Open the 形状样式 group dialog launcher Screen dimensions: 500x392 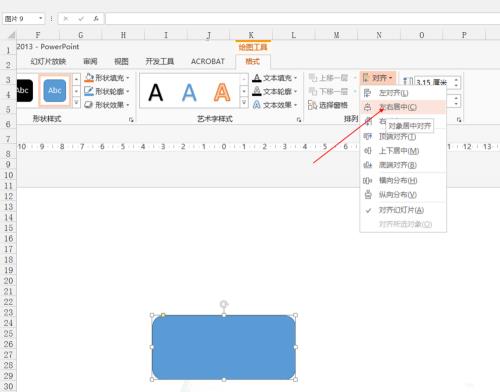click(x=131, y=120)
